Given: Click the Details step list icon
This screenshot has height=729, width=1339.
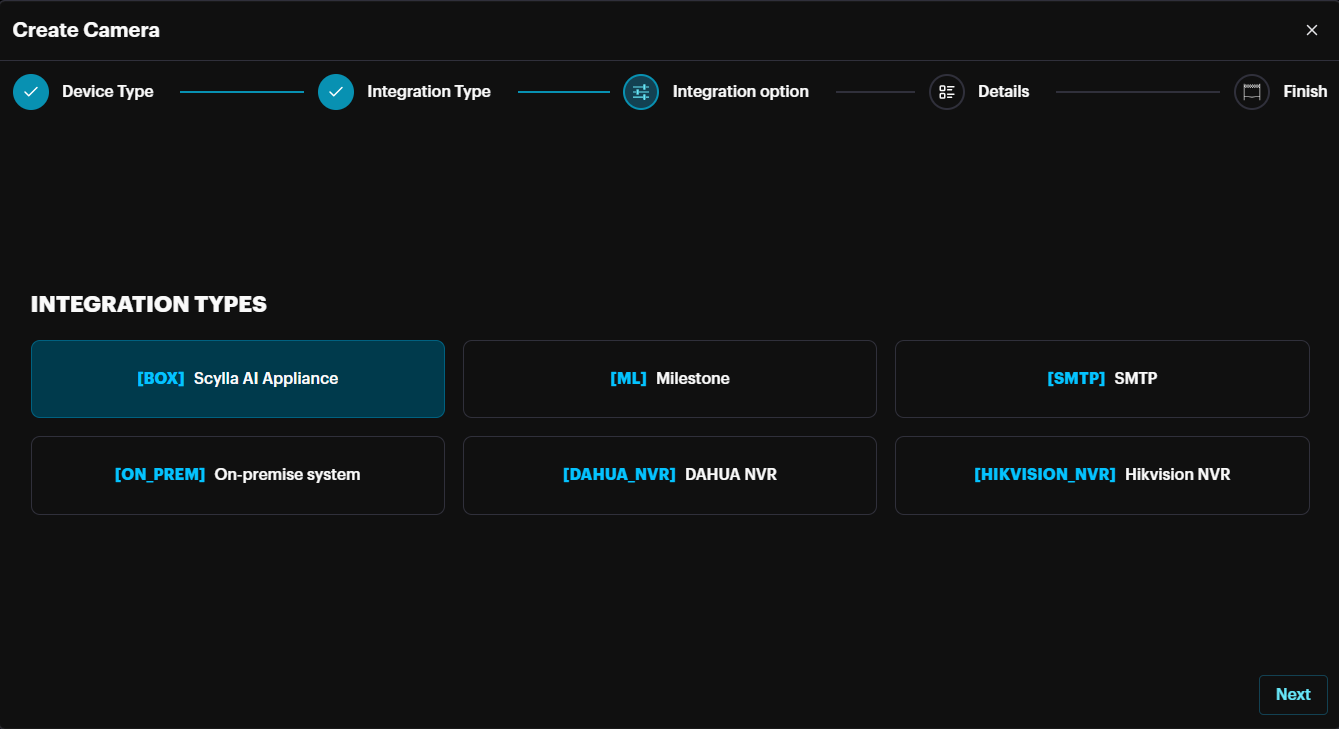Looking at the screenshot, I should click(x=946, y=92).
